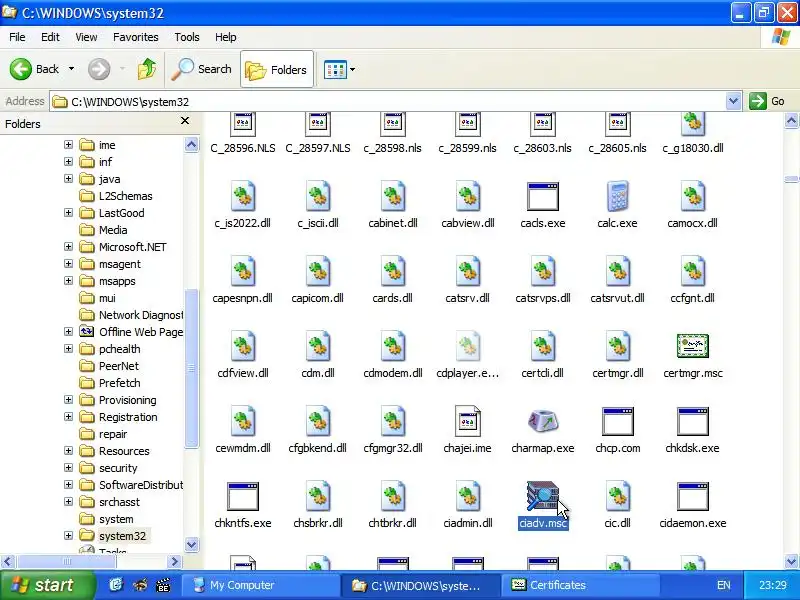Open the Views dropdown button
This screenshot has height=600, width=800.
click(x=339, y=69)
